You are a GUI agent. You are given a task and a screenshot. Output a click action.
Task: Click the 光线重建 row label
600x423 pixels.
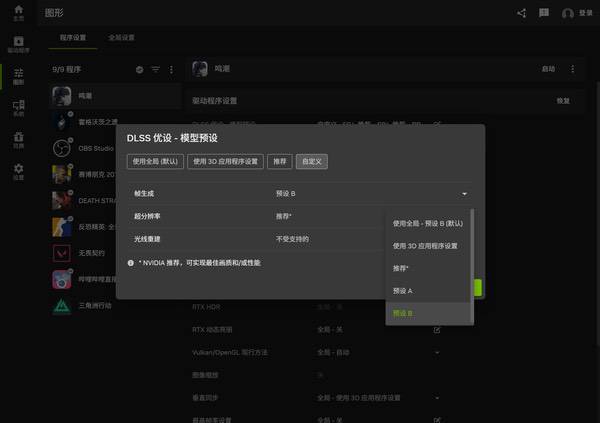tap(147, 239)
